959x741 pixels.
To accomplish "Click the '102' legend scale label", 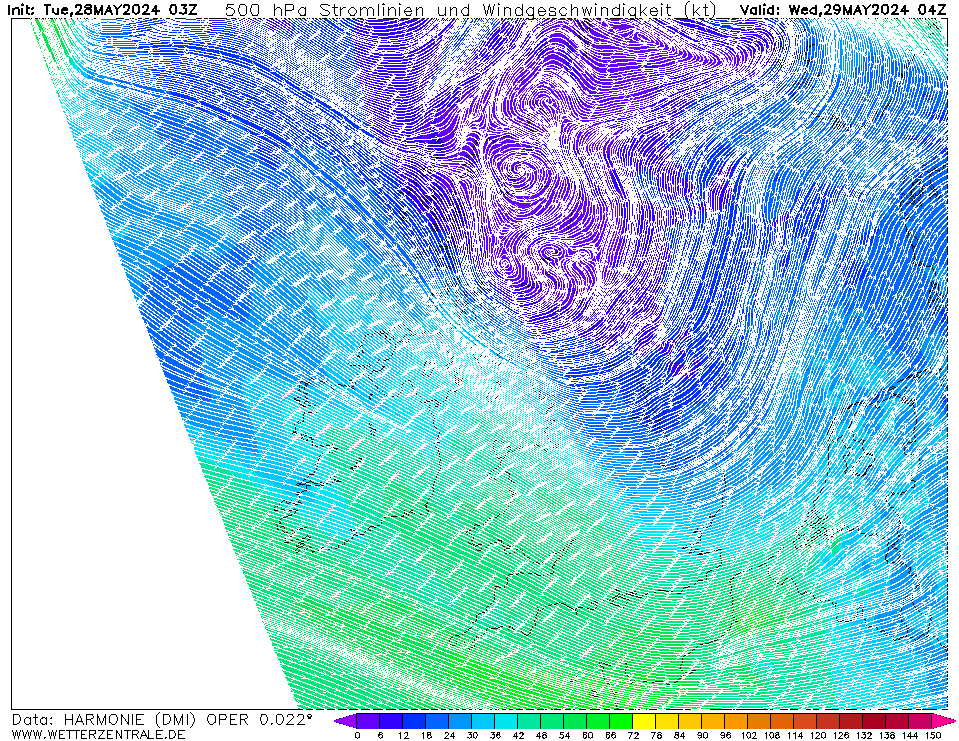I will (x=749, y=735).
